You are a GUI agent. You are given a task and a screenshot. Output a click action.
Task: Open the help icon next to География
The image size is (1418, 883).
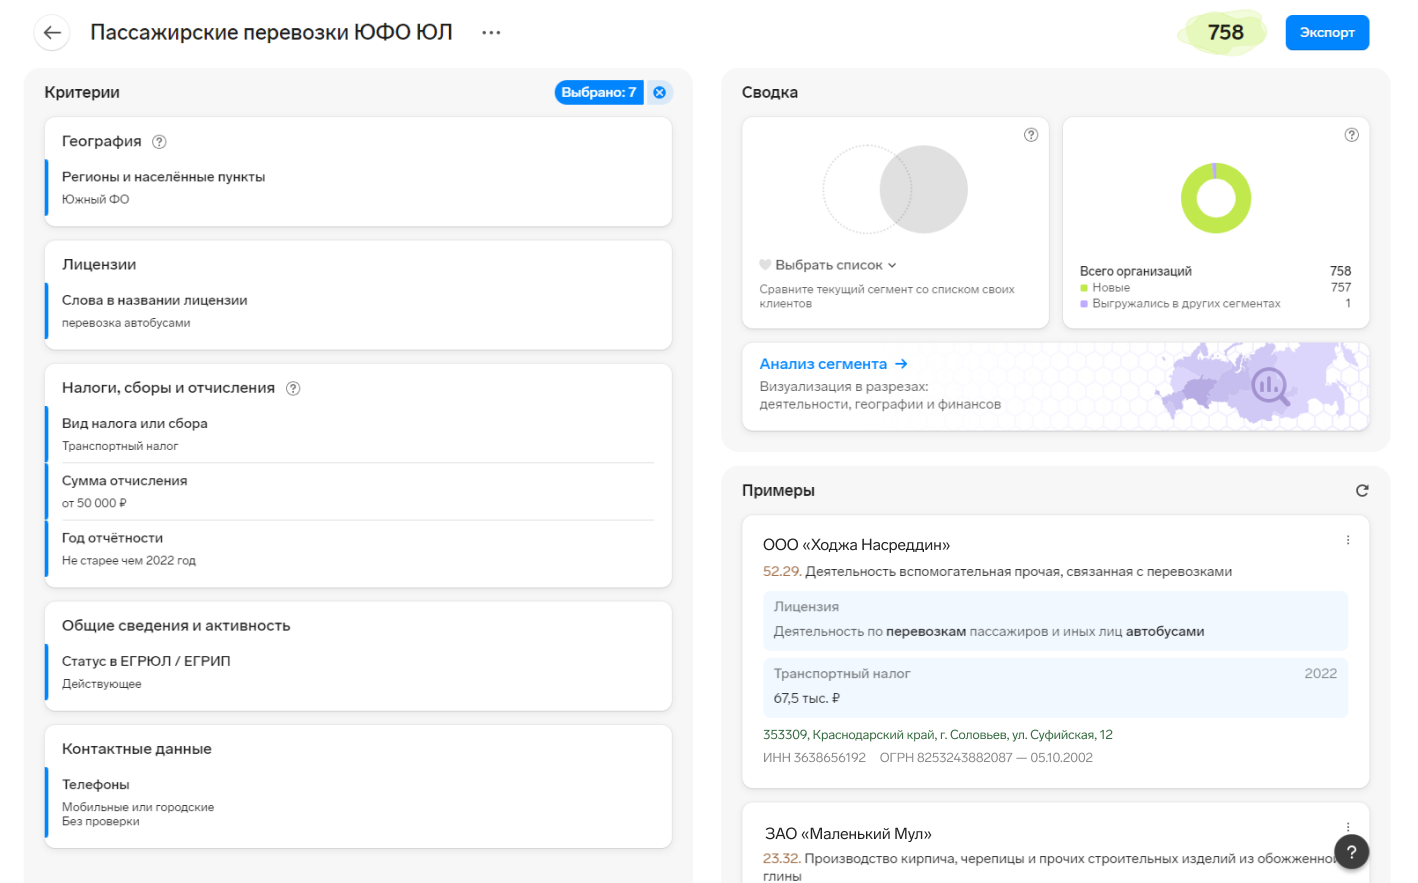pos(159,142)
